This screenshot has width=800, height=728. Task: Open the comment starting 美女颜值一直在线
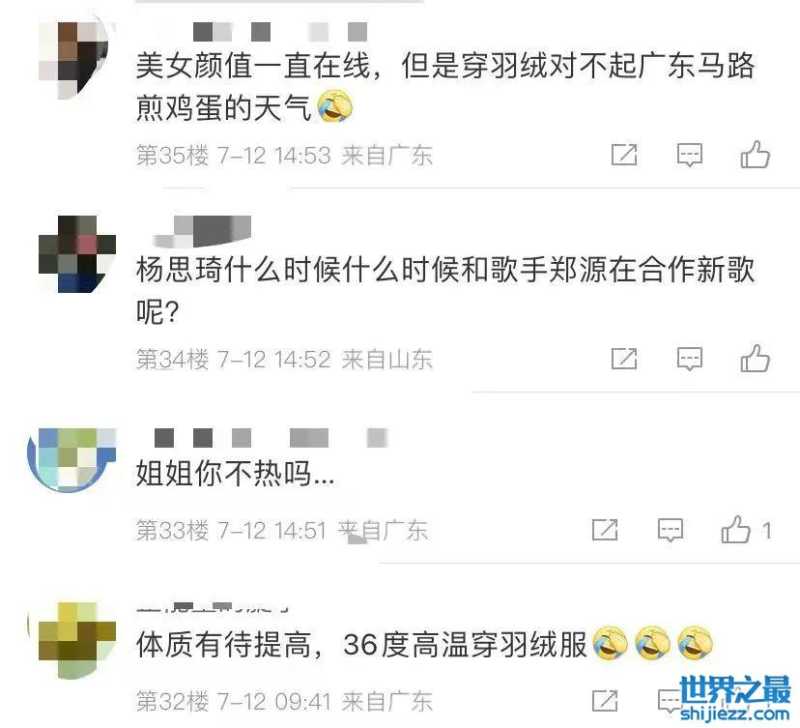point(445,87)
